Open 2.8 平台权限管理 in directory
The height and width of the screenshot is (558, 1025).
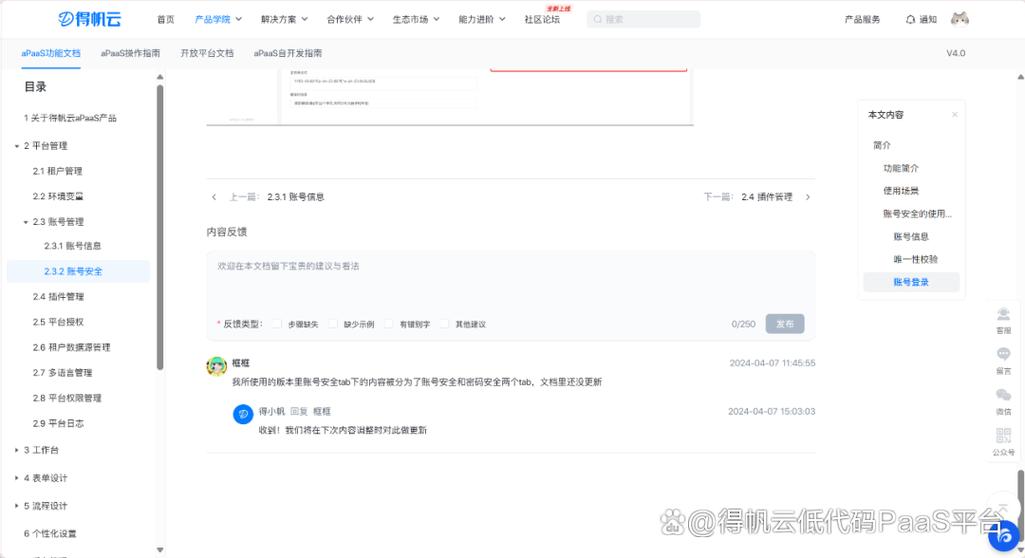coord(67,398)
